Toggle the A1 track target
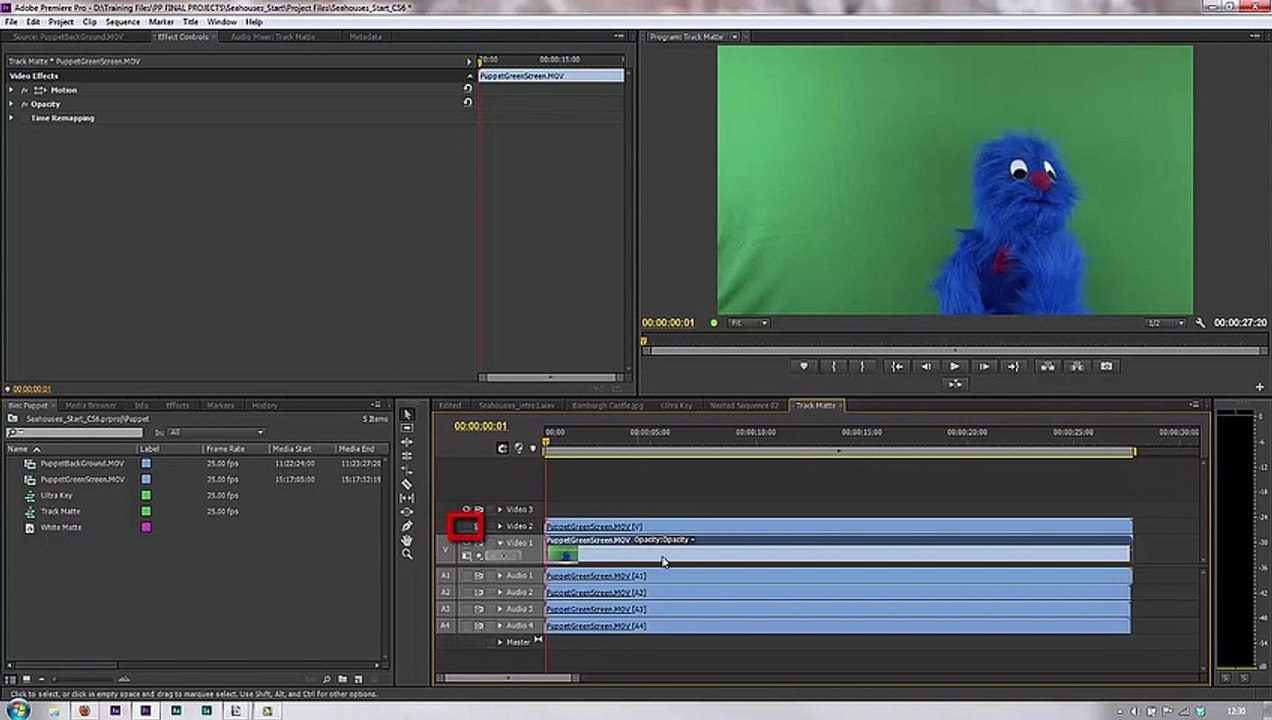The image size is (1272, 720). tap(446, 575)
